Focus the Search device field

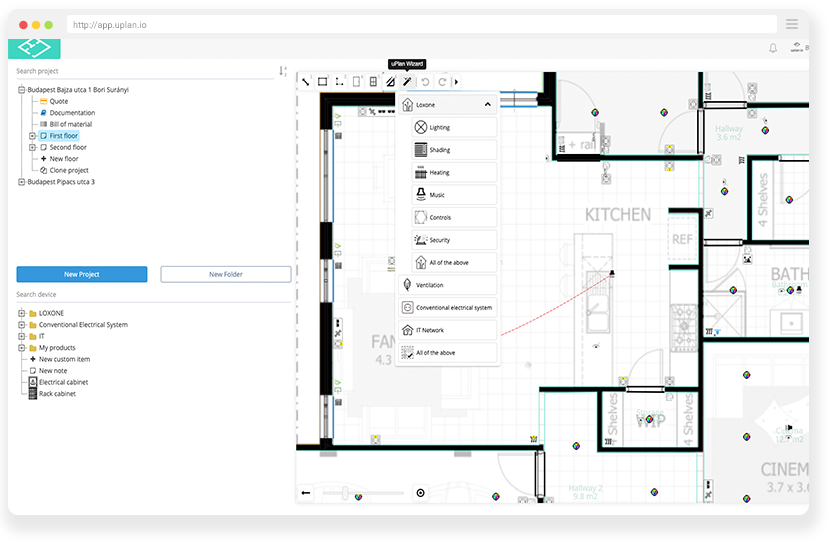click(x=153, y=295)
